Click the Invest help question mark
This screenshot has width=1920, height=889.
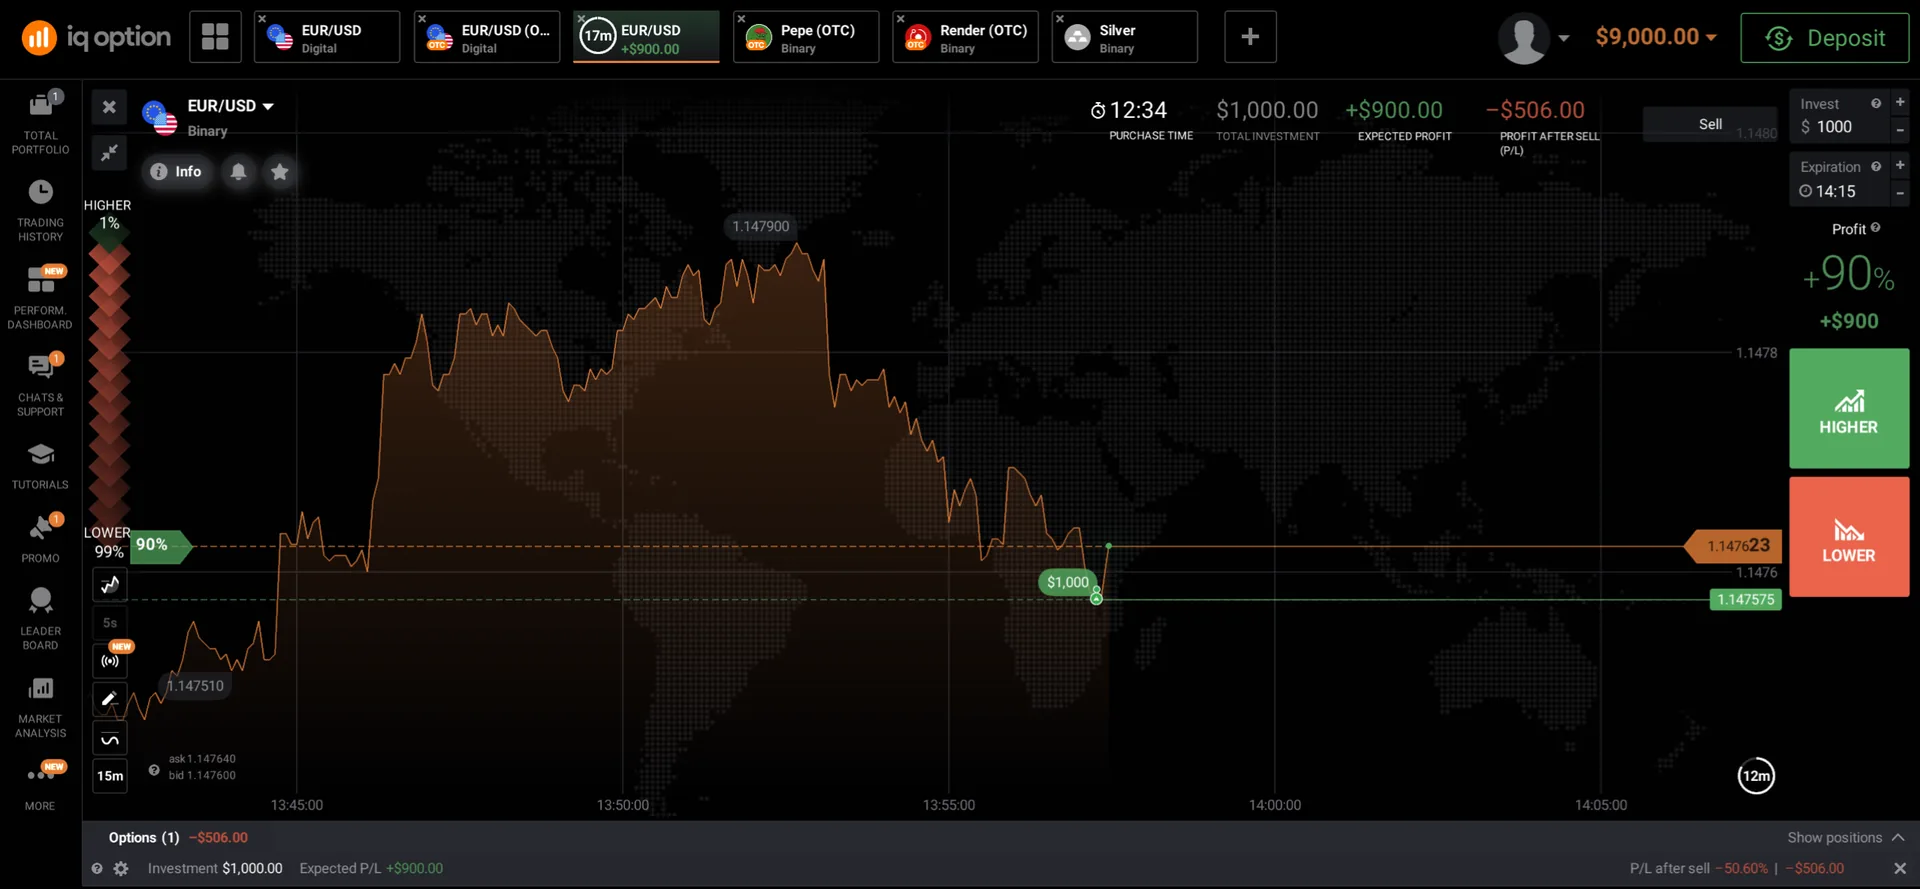[1876, 104]
